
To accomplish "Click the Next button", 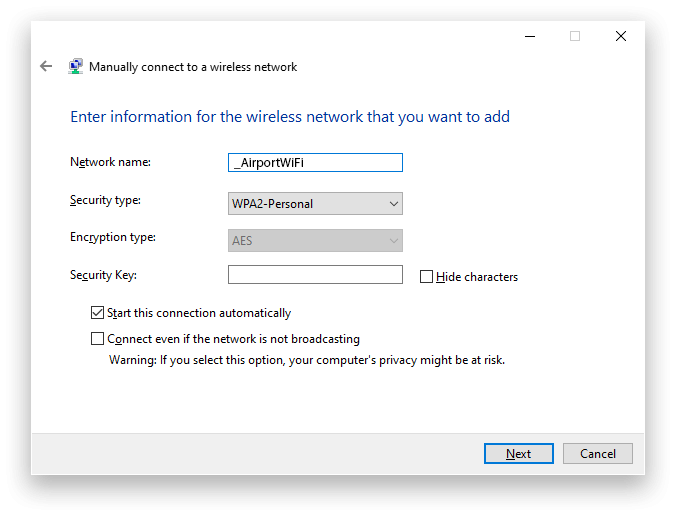I will pyautogui.click(x=518, y=453).
